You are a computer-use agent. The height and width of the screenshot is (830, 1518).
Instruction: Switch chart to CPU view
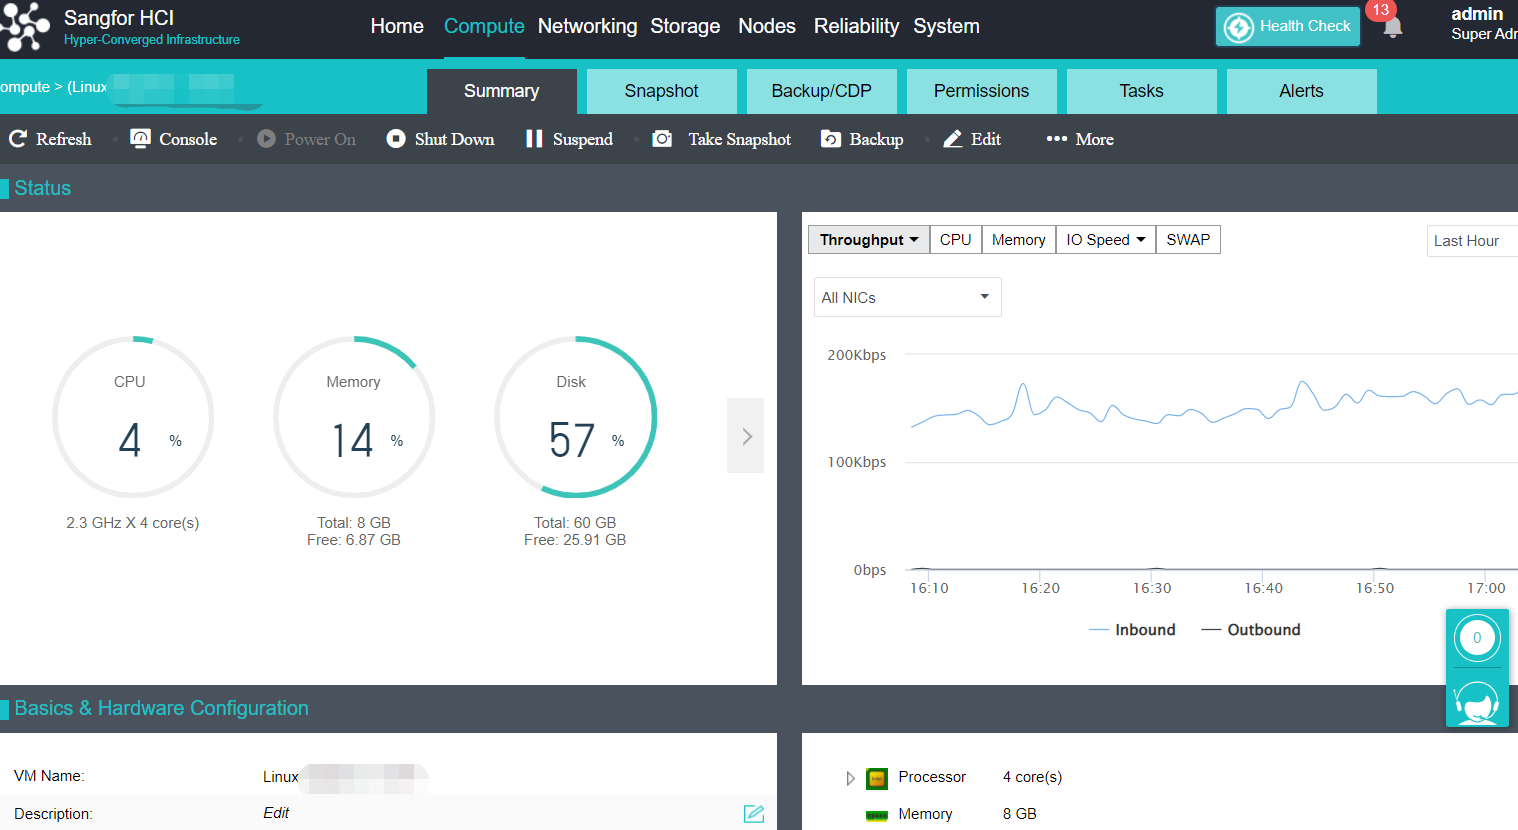[955, 240]
